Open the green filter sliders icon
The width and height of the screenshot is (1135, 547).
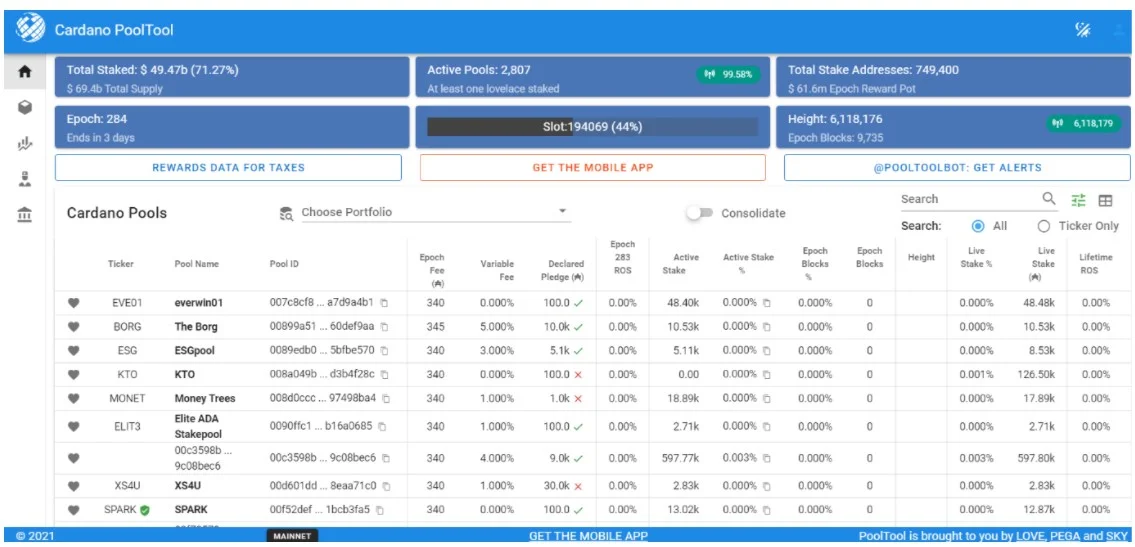tap(1079, 200)
